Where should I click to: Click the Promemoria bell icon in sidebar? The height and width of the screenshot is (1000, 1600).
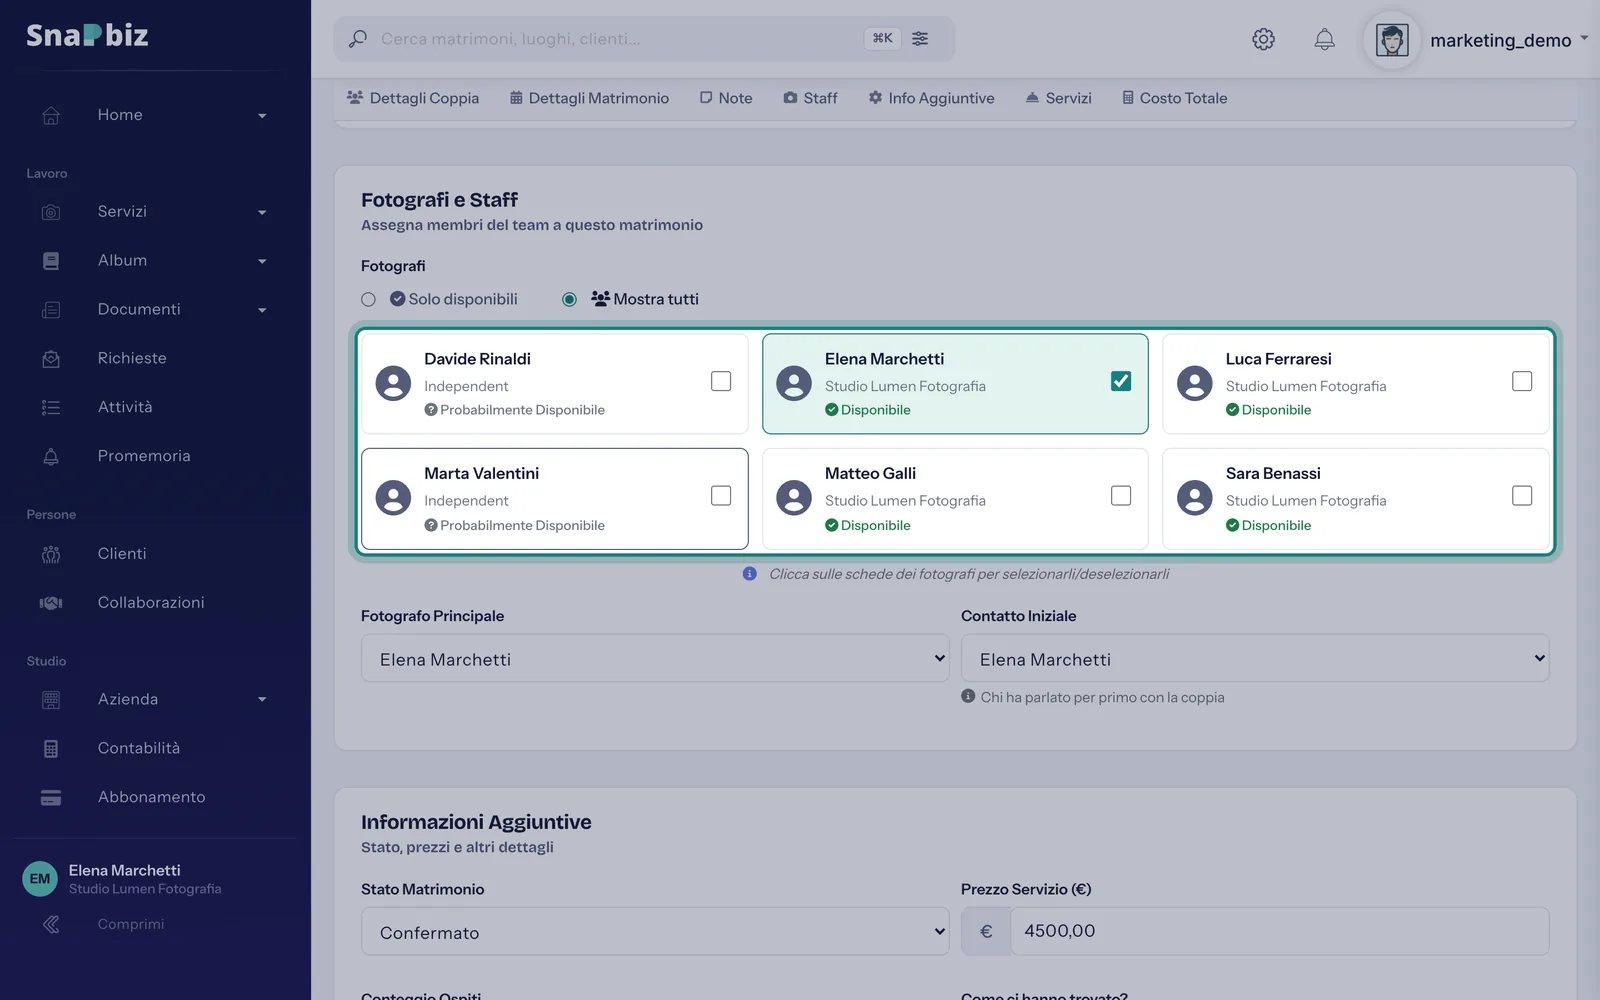[x=51, y=456]
